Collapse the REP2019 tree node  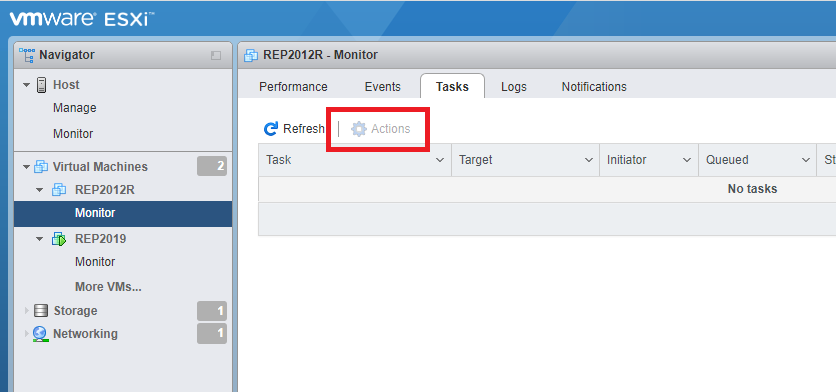(39, 239)
